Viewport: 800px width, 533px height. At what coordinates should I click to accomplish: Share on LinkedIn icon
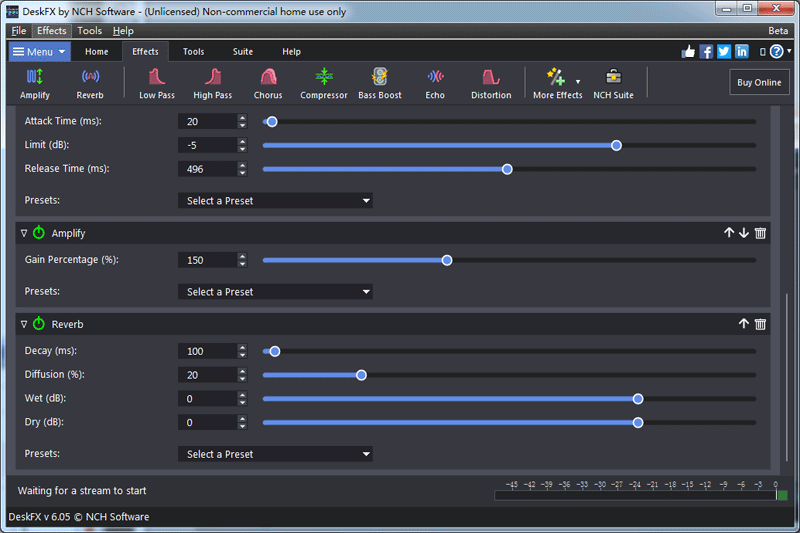(x=742, y=52)
